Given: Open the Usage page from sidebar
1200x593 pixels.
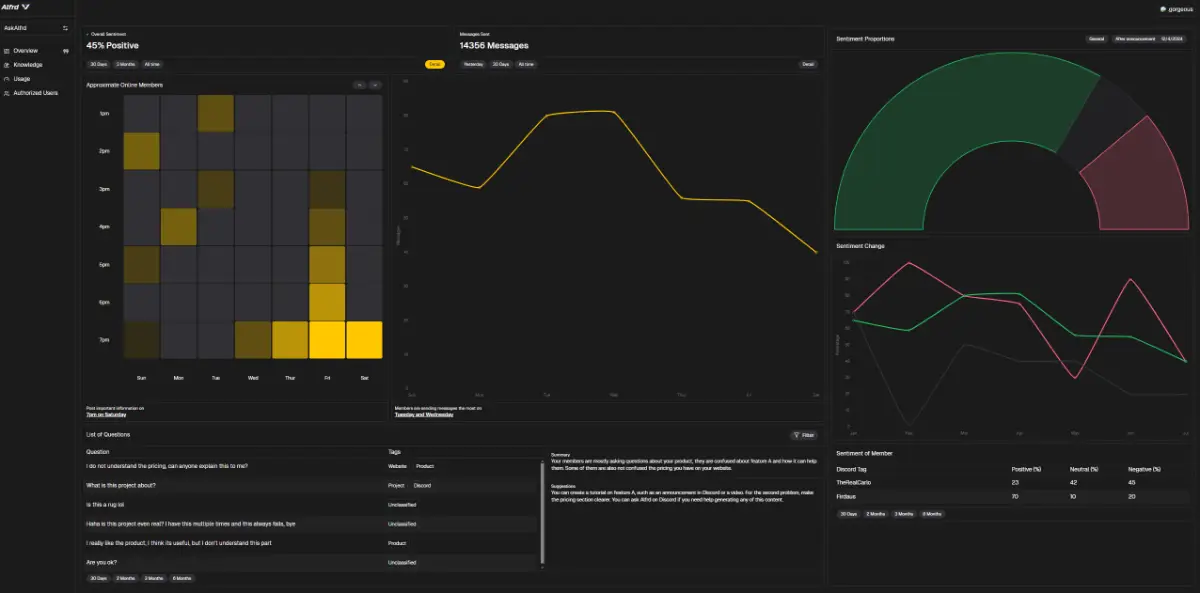Looking at the screenshot, I should pyautogui.click(x=22, y=78).
